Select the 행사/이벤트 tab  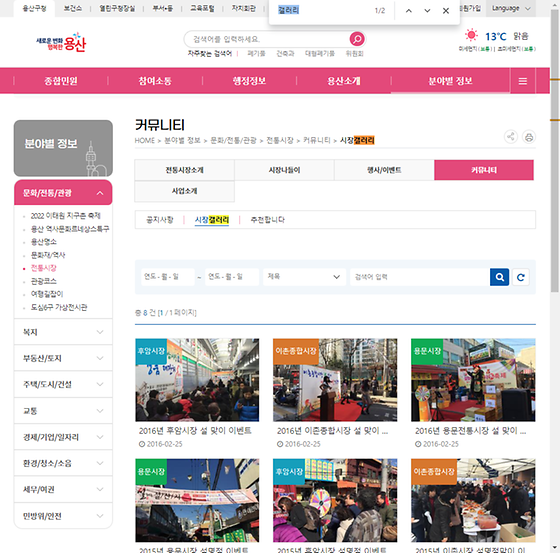pyautogui.click(x=384, y=170)
